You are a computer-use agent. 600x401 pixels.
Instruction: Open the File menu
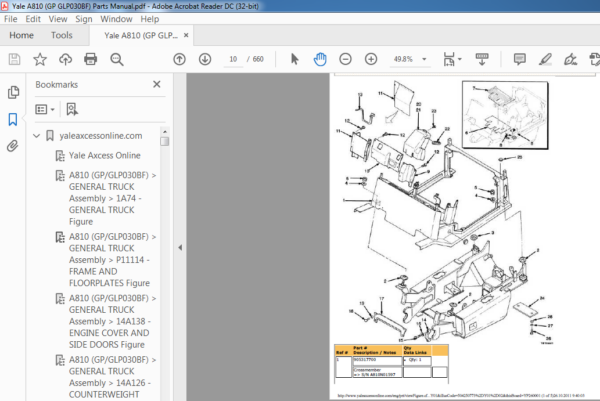pyautogui.click(x=10, y=19)
